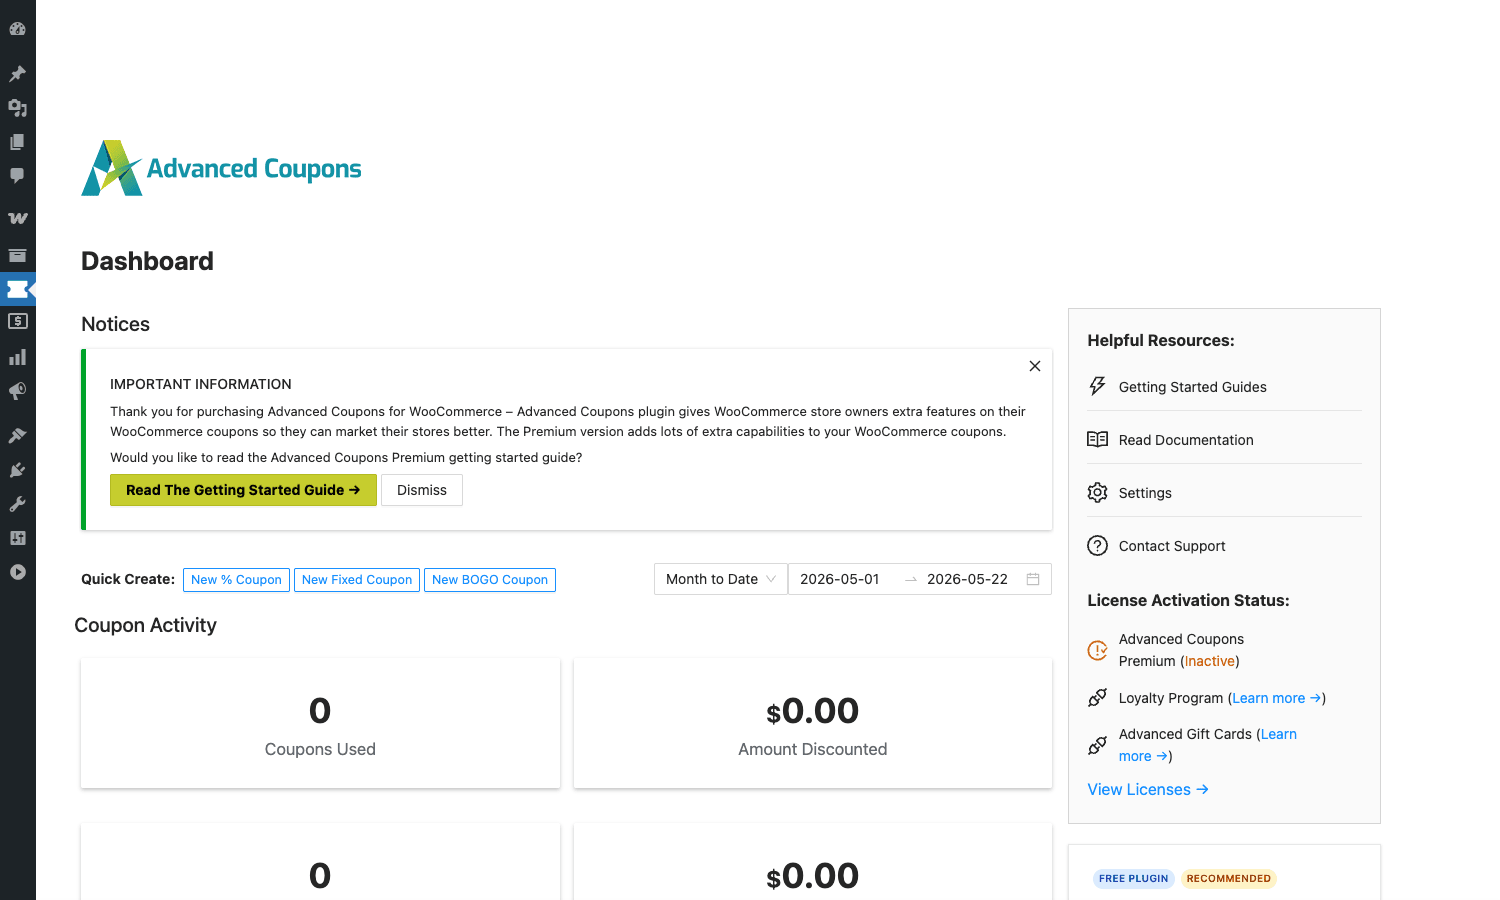Open the WordPress Dashboard gauge icon
1500x900 pixels.
click(17, 29)
